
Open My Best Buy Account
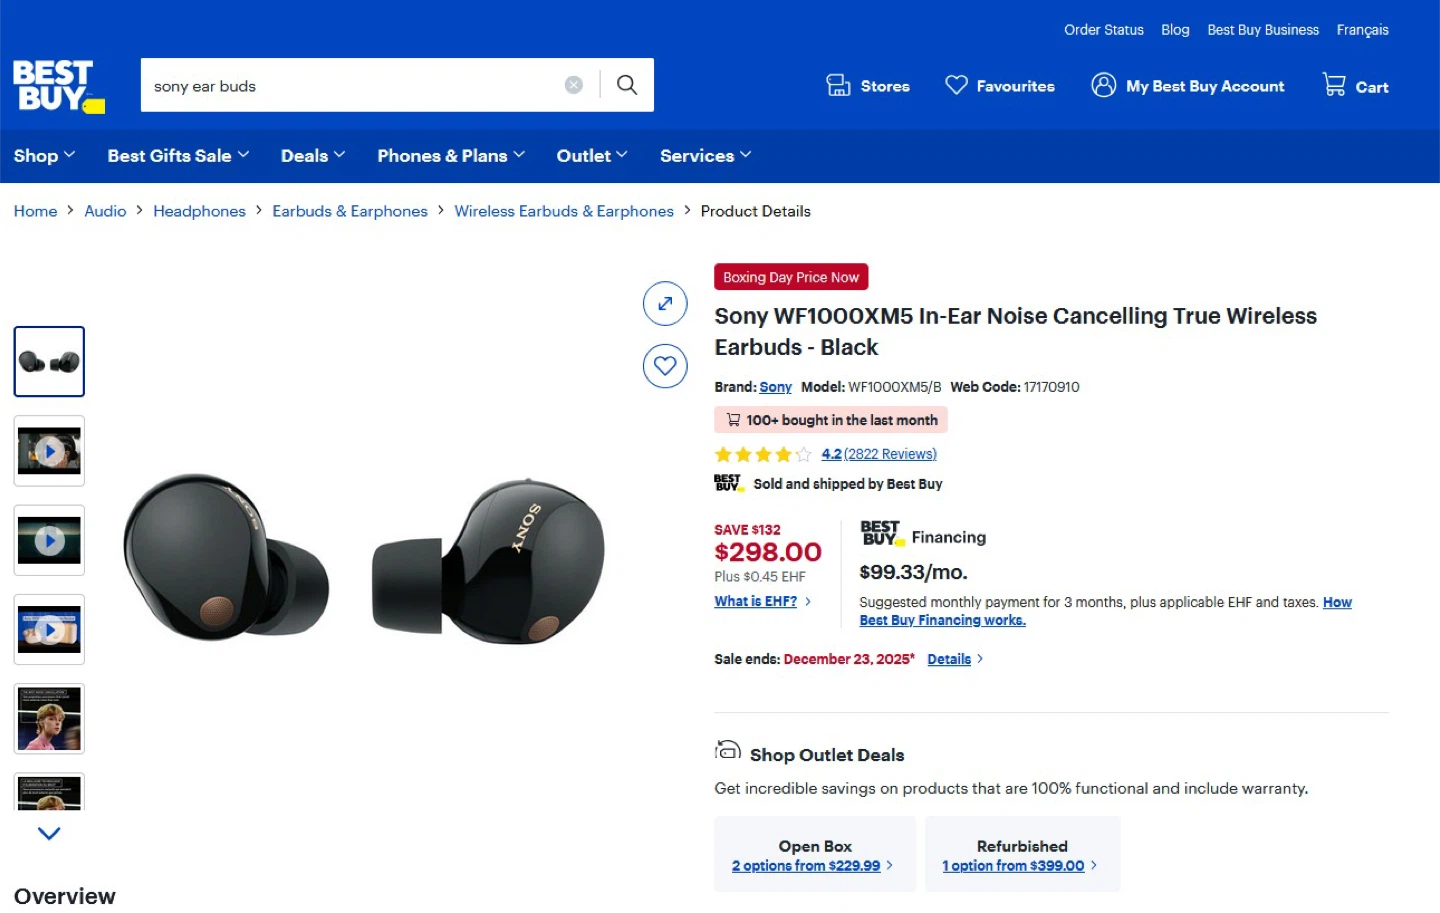pyautogui.click(x=1188, y=86)
